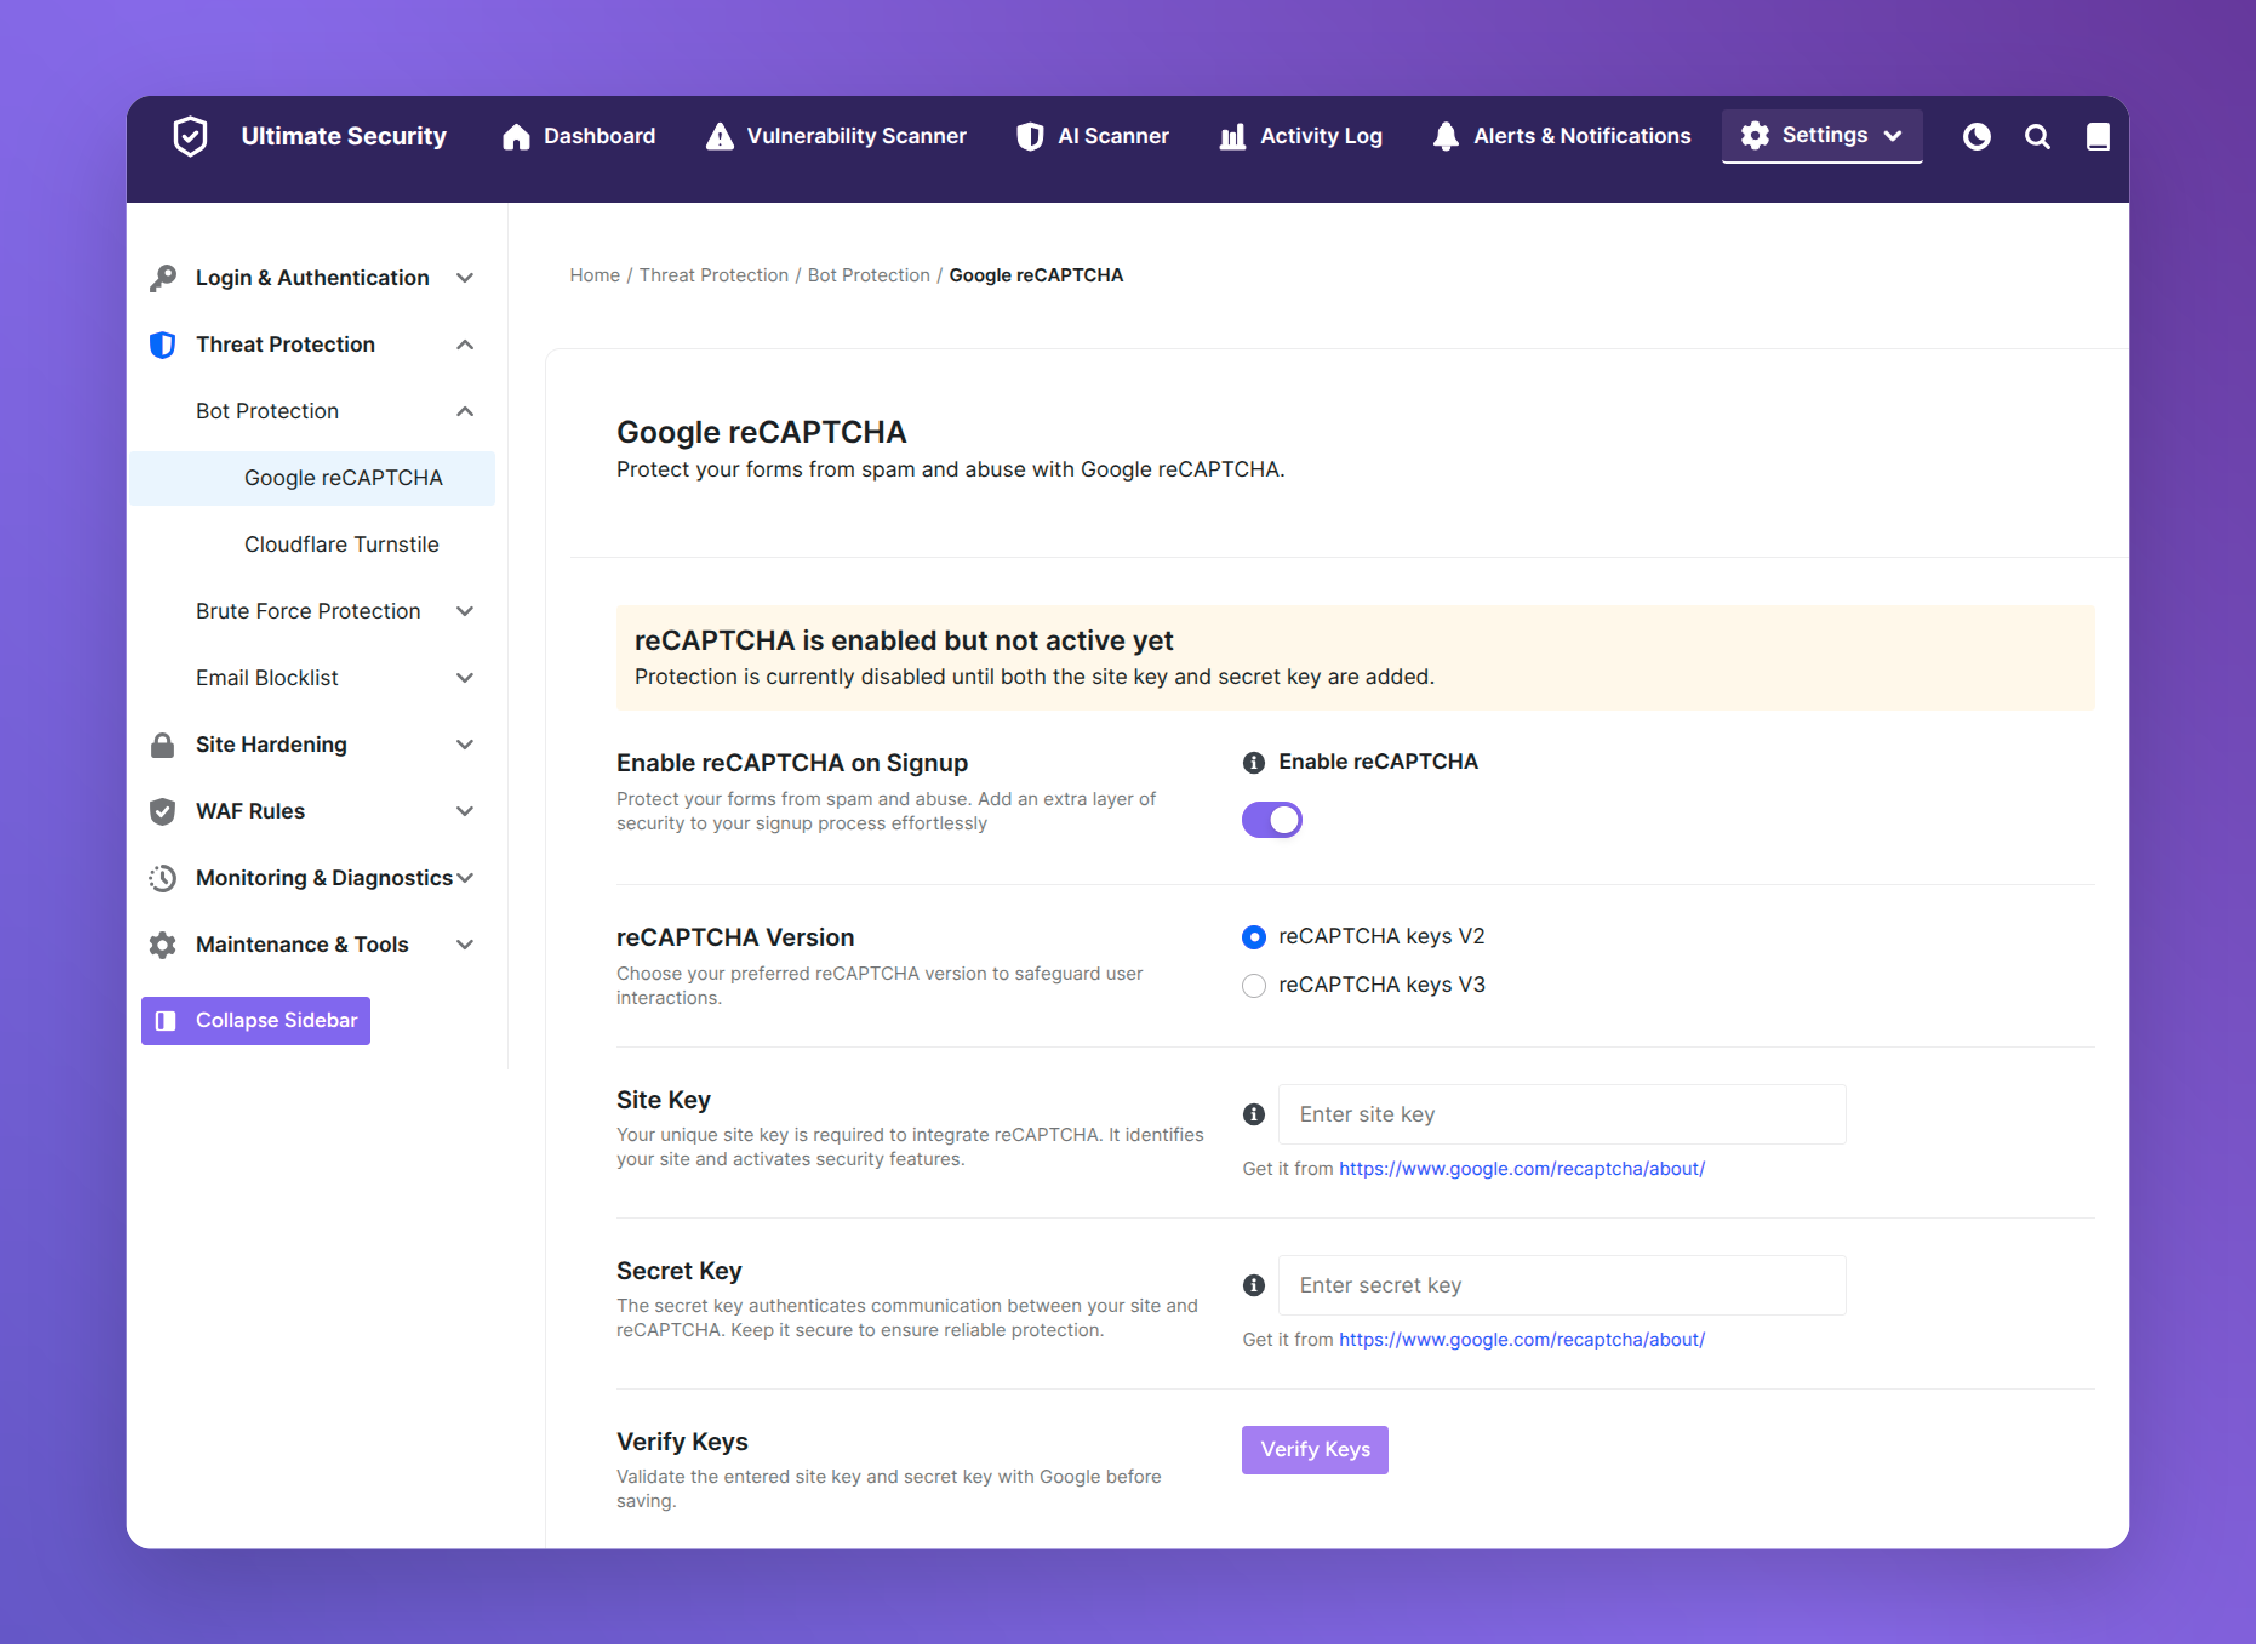Click the key icon beside Login & Authentication
2256x1644 pixels.
[163, 278]
